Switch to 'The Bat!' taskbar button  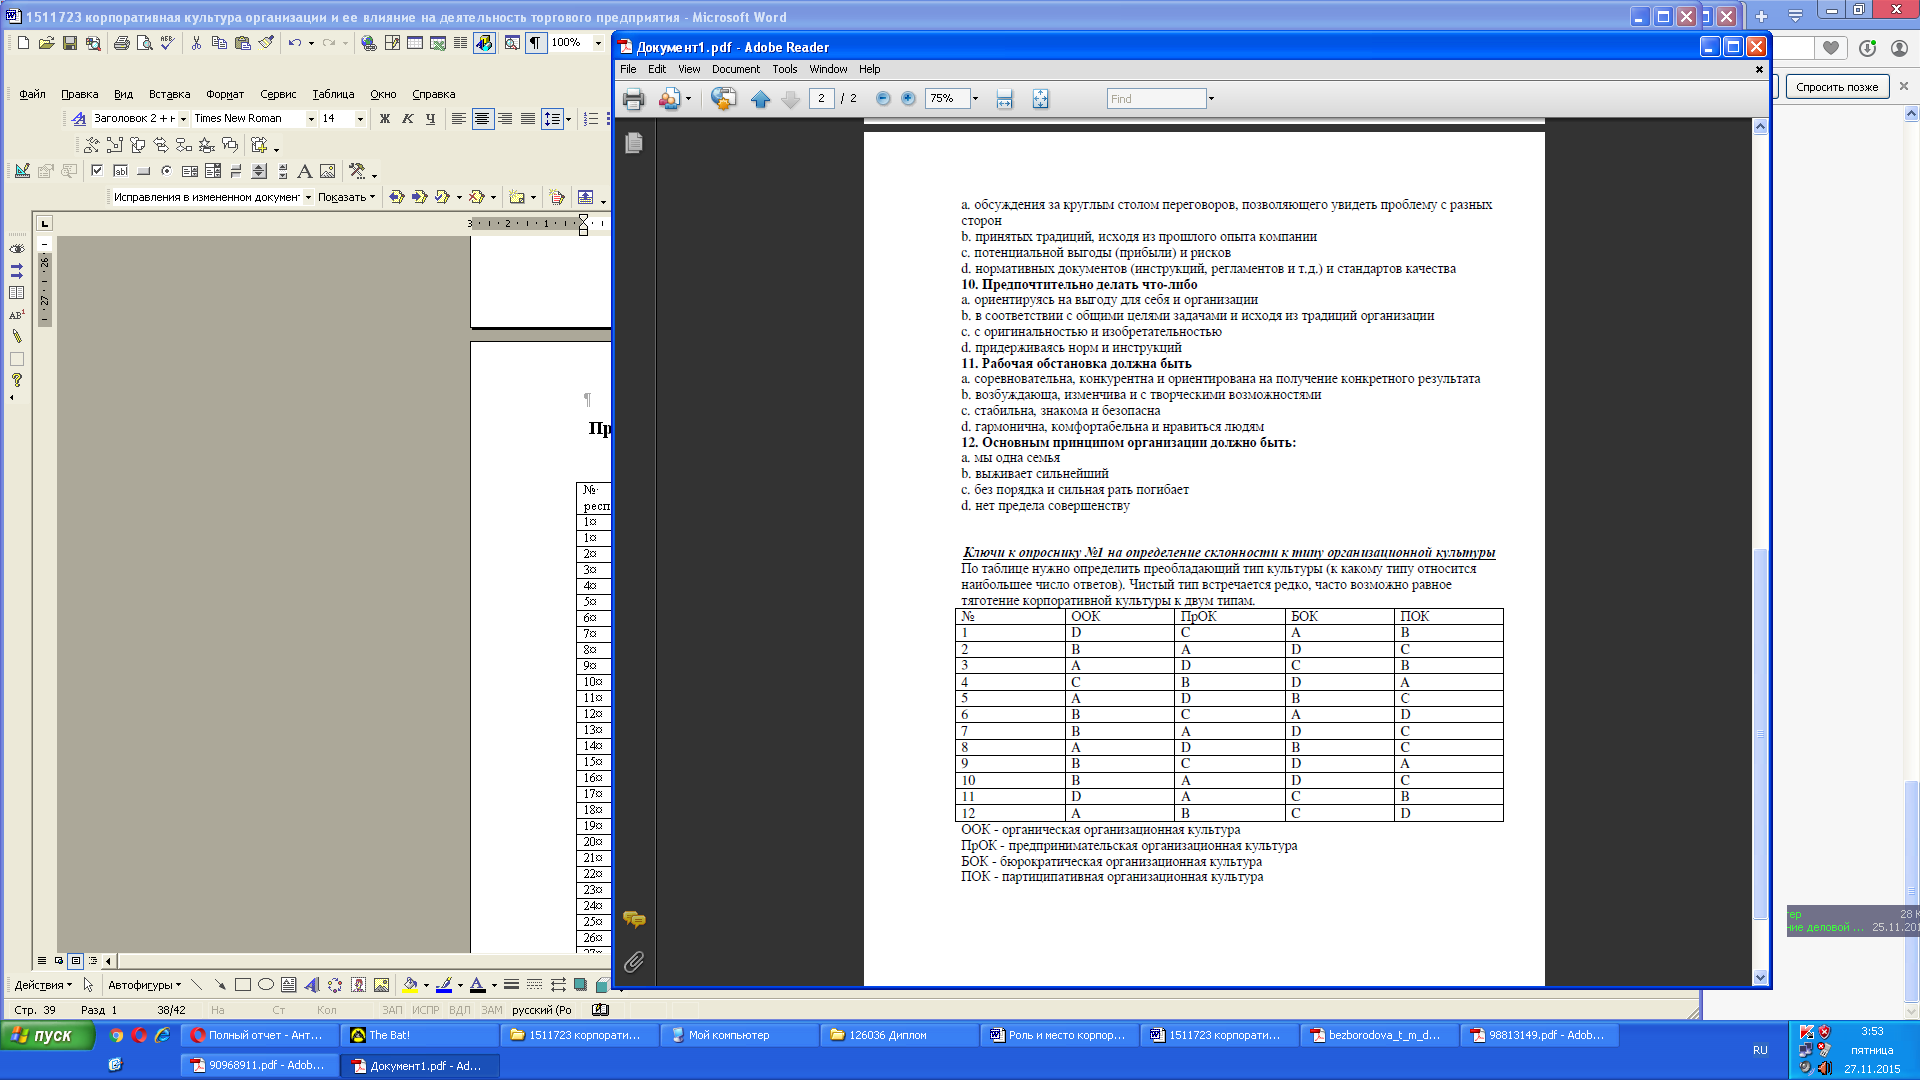(420, 1036)
